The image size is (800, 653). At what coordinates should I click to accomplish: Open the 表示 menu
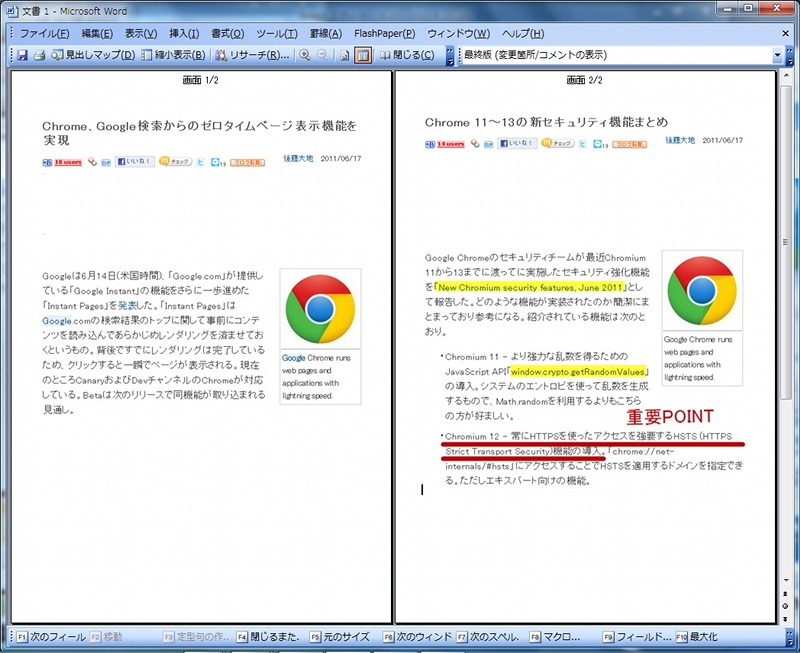141,34
